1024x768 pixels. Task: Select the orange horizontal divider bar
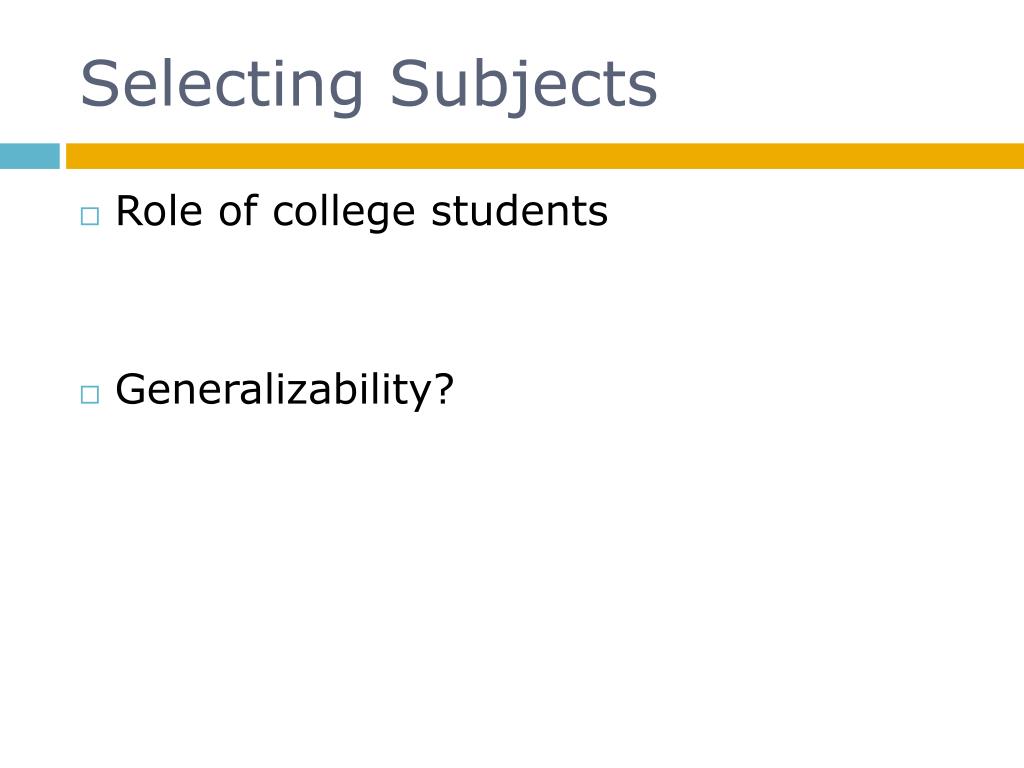tap(545, 156)
